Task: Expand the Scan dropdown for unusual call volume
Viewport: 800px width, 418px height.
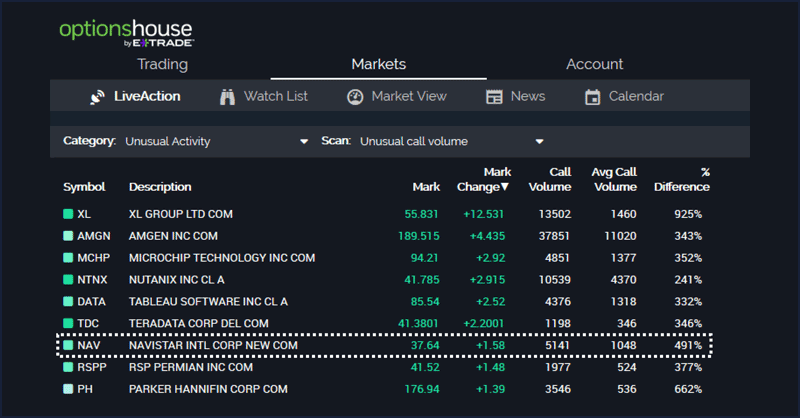Action: [451, 141]
